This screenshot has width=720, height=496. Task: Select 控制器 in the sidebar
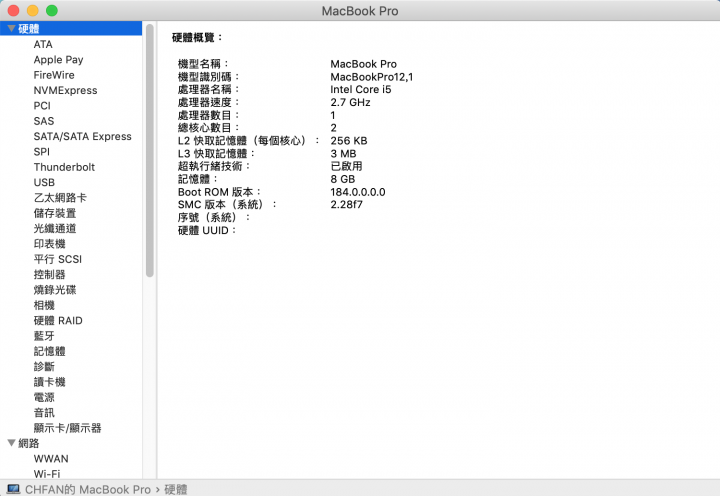pos(50,275)
